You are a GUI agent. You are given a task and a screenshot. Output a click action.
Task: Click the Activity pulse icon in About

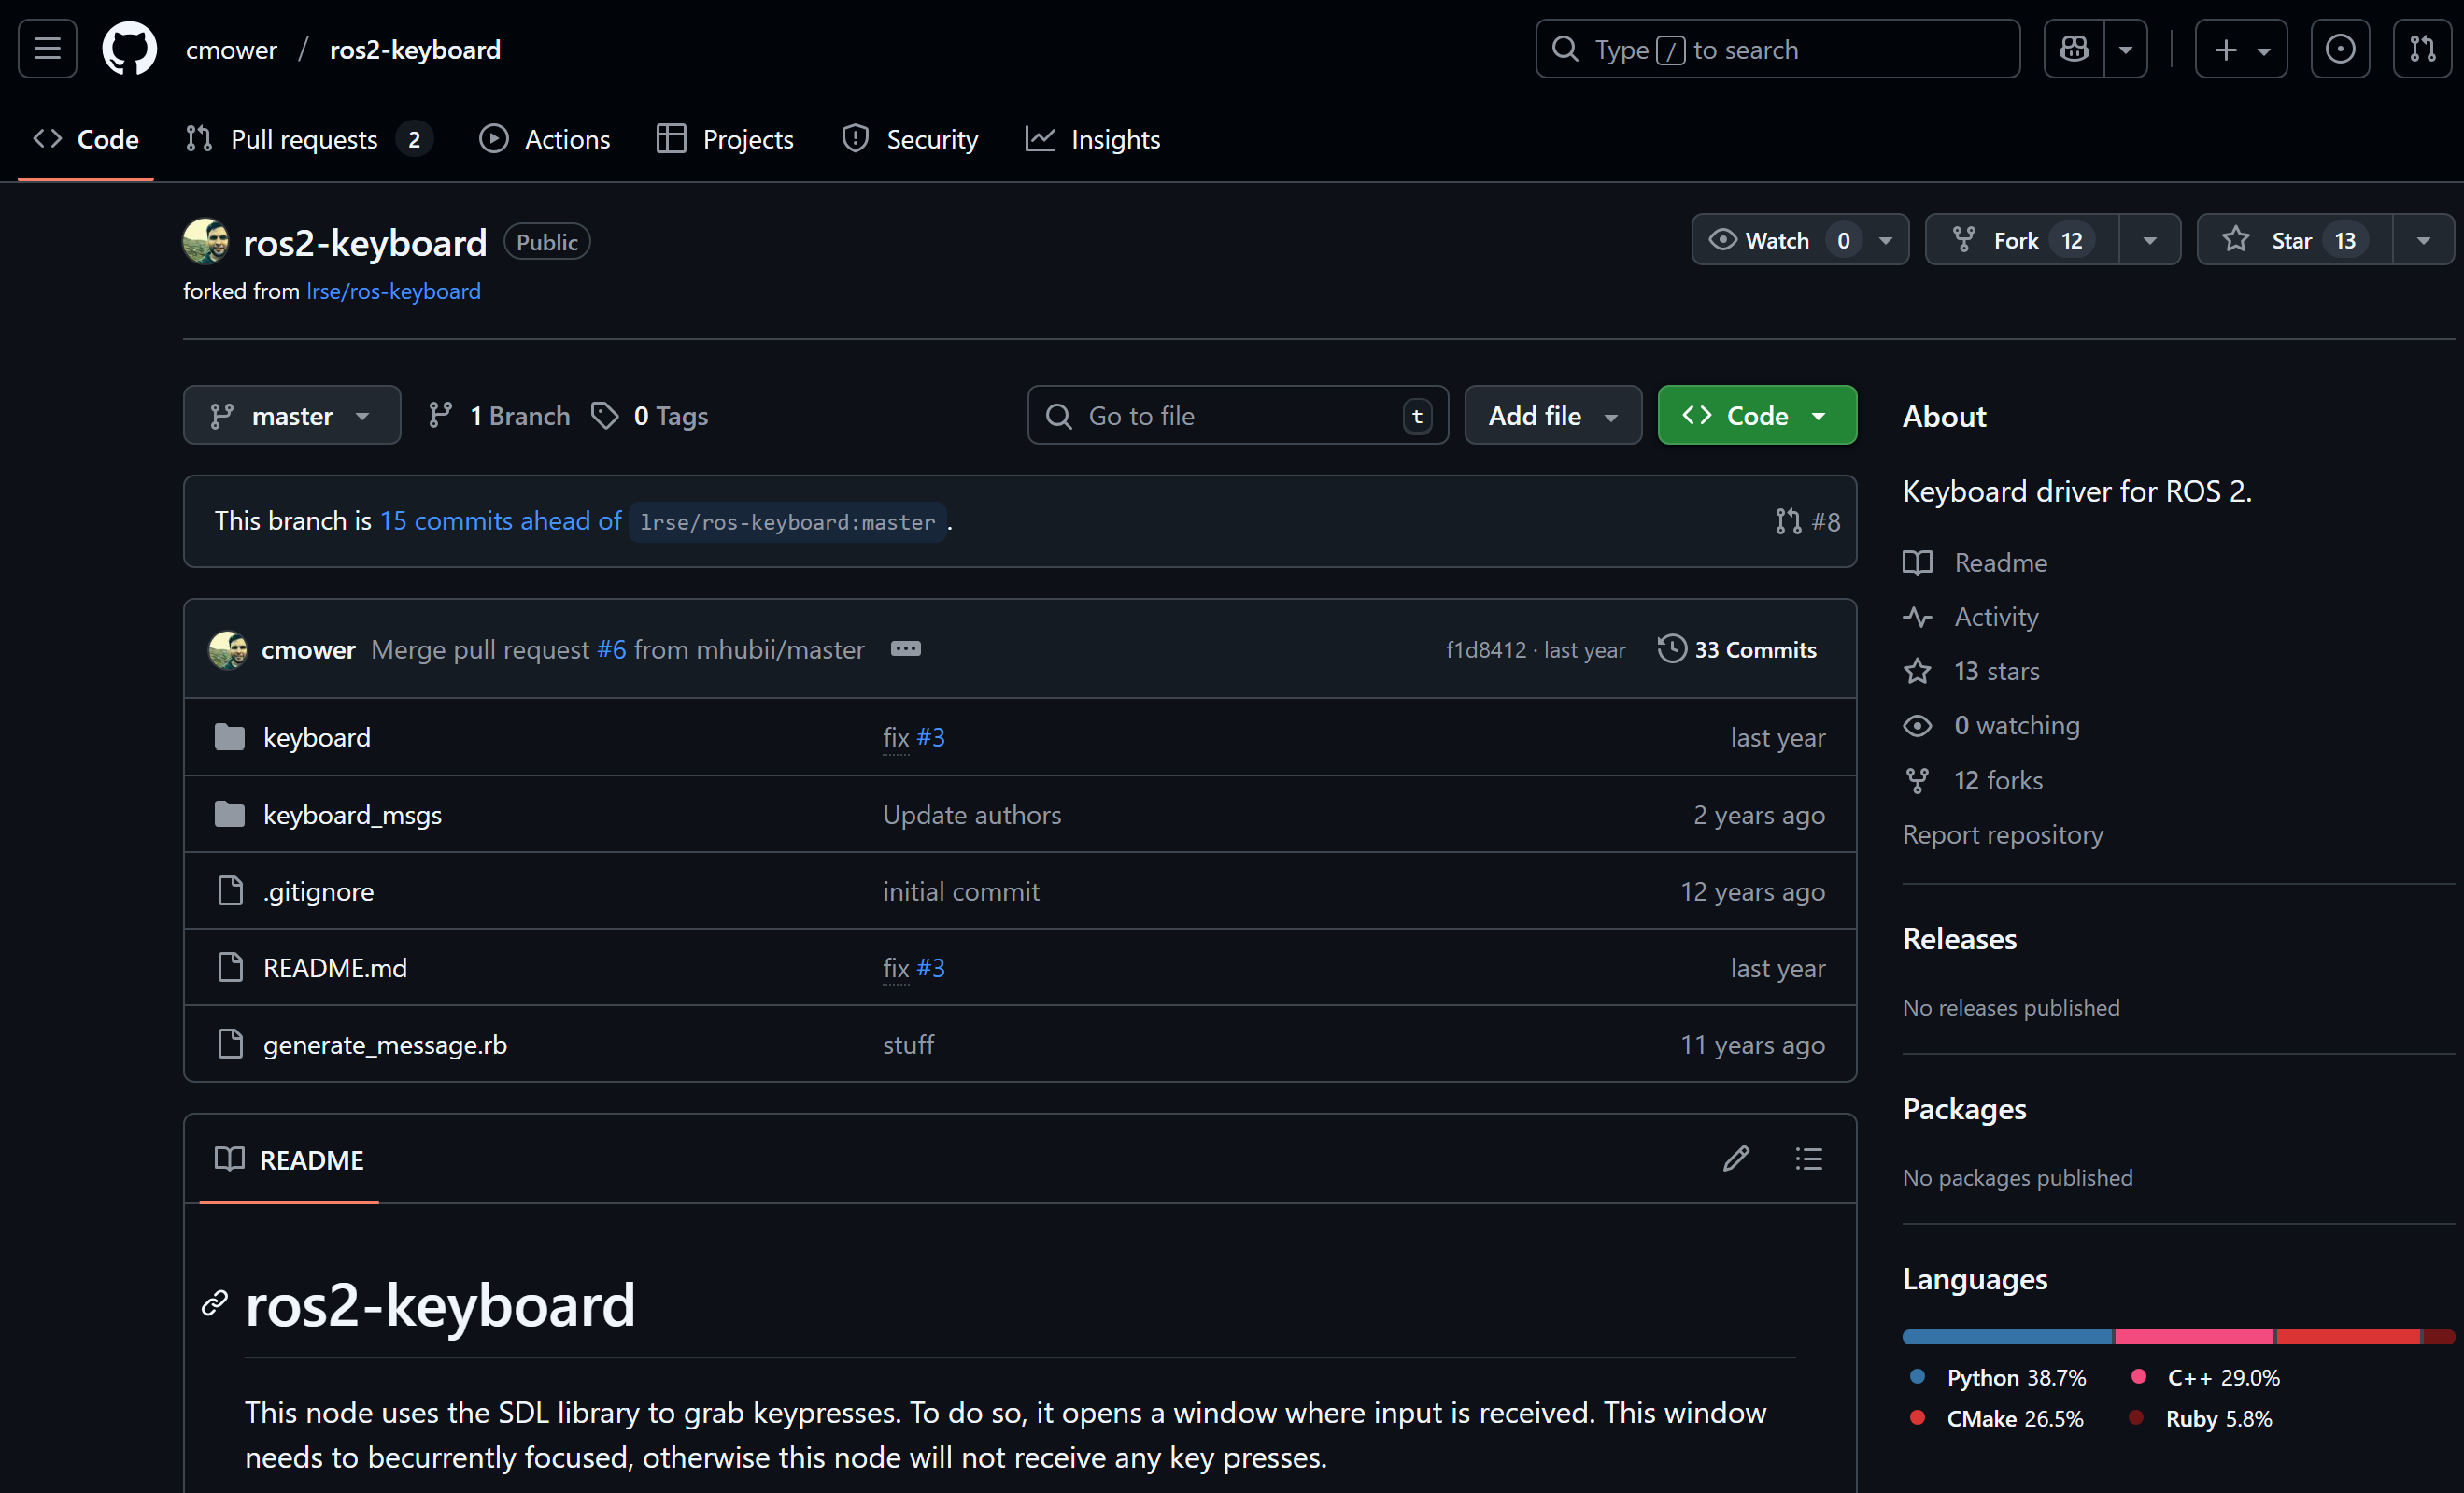tap(1917, 617)
